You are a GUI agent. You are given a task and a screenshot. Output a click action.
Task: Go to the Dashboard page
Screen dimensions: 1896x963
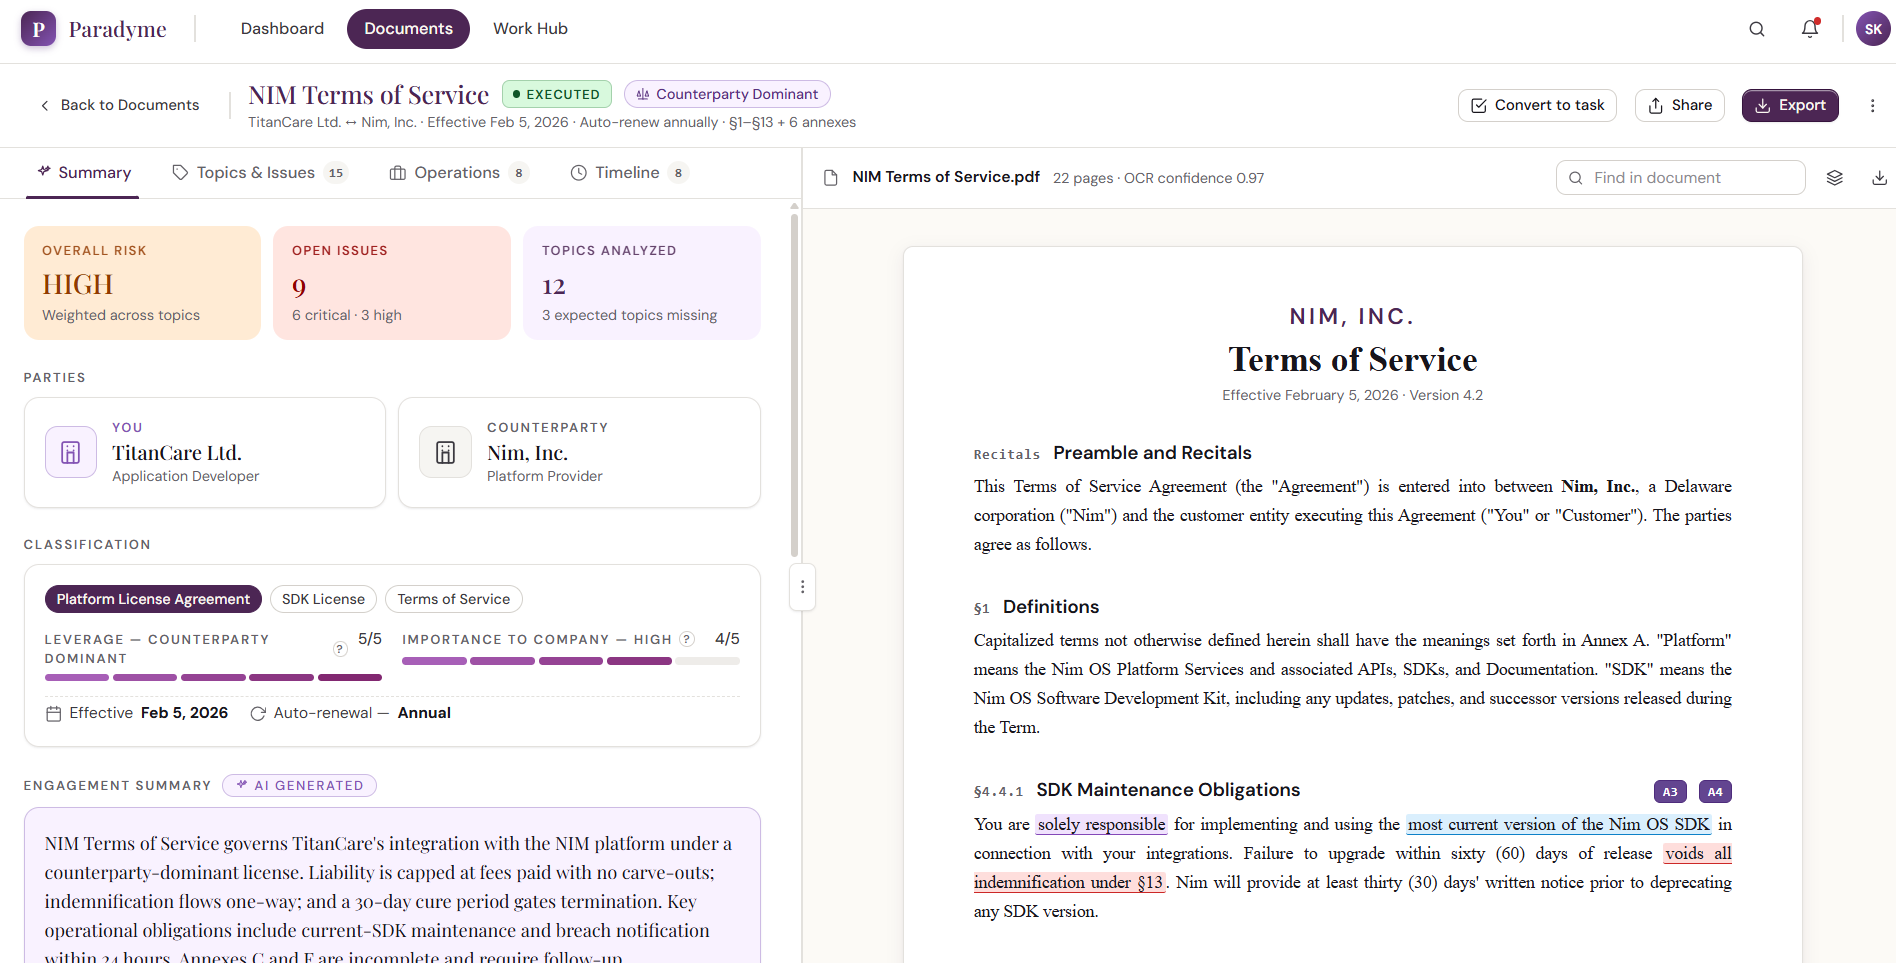click(282, 29)
